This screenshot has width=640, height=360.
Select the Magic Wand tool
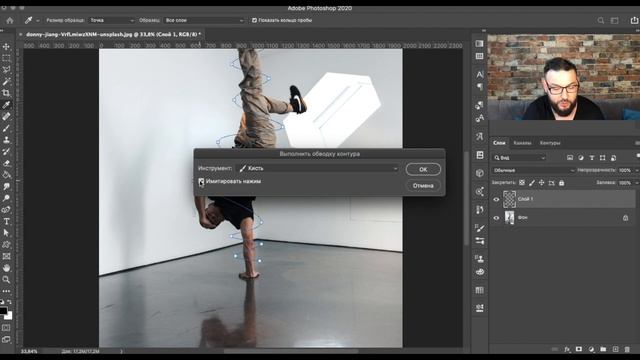(x=6, y=82)
